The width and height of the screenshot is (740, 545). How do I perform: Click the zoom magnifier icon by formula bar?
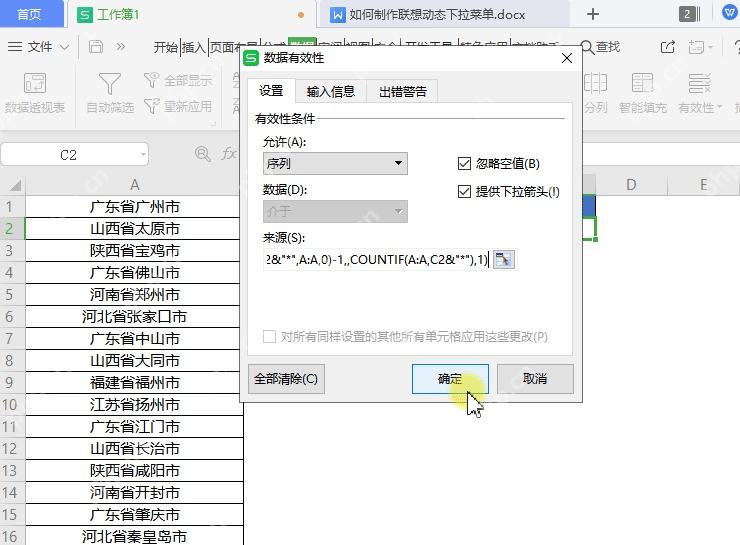tap(202, 154)
